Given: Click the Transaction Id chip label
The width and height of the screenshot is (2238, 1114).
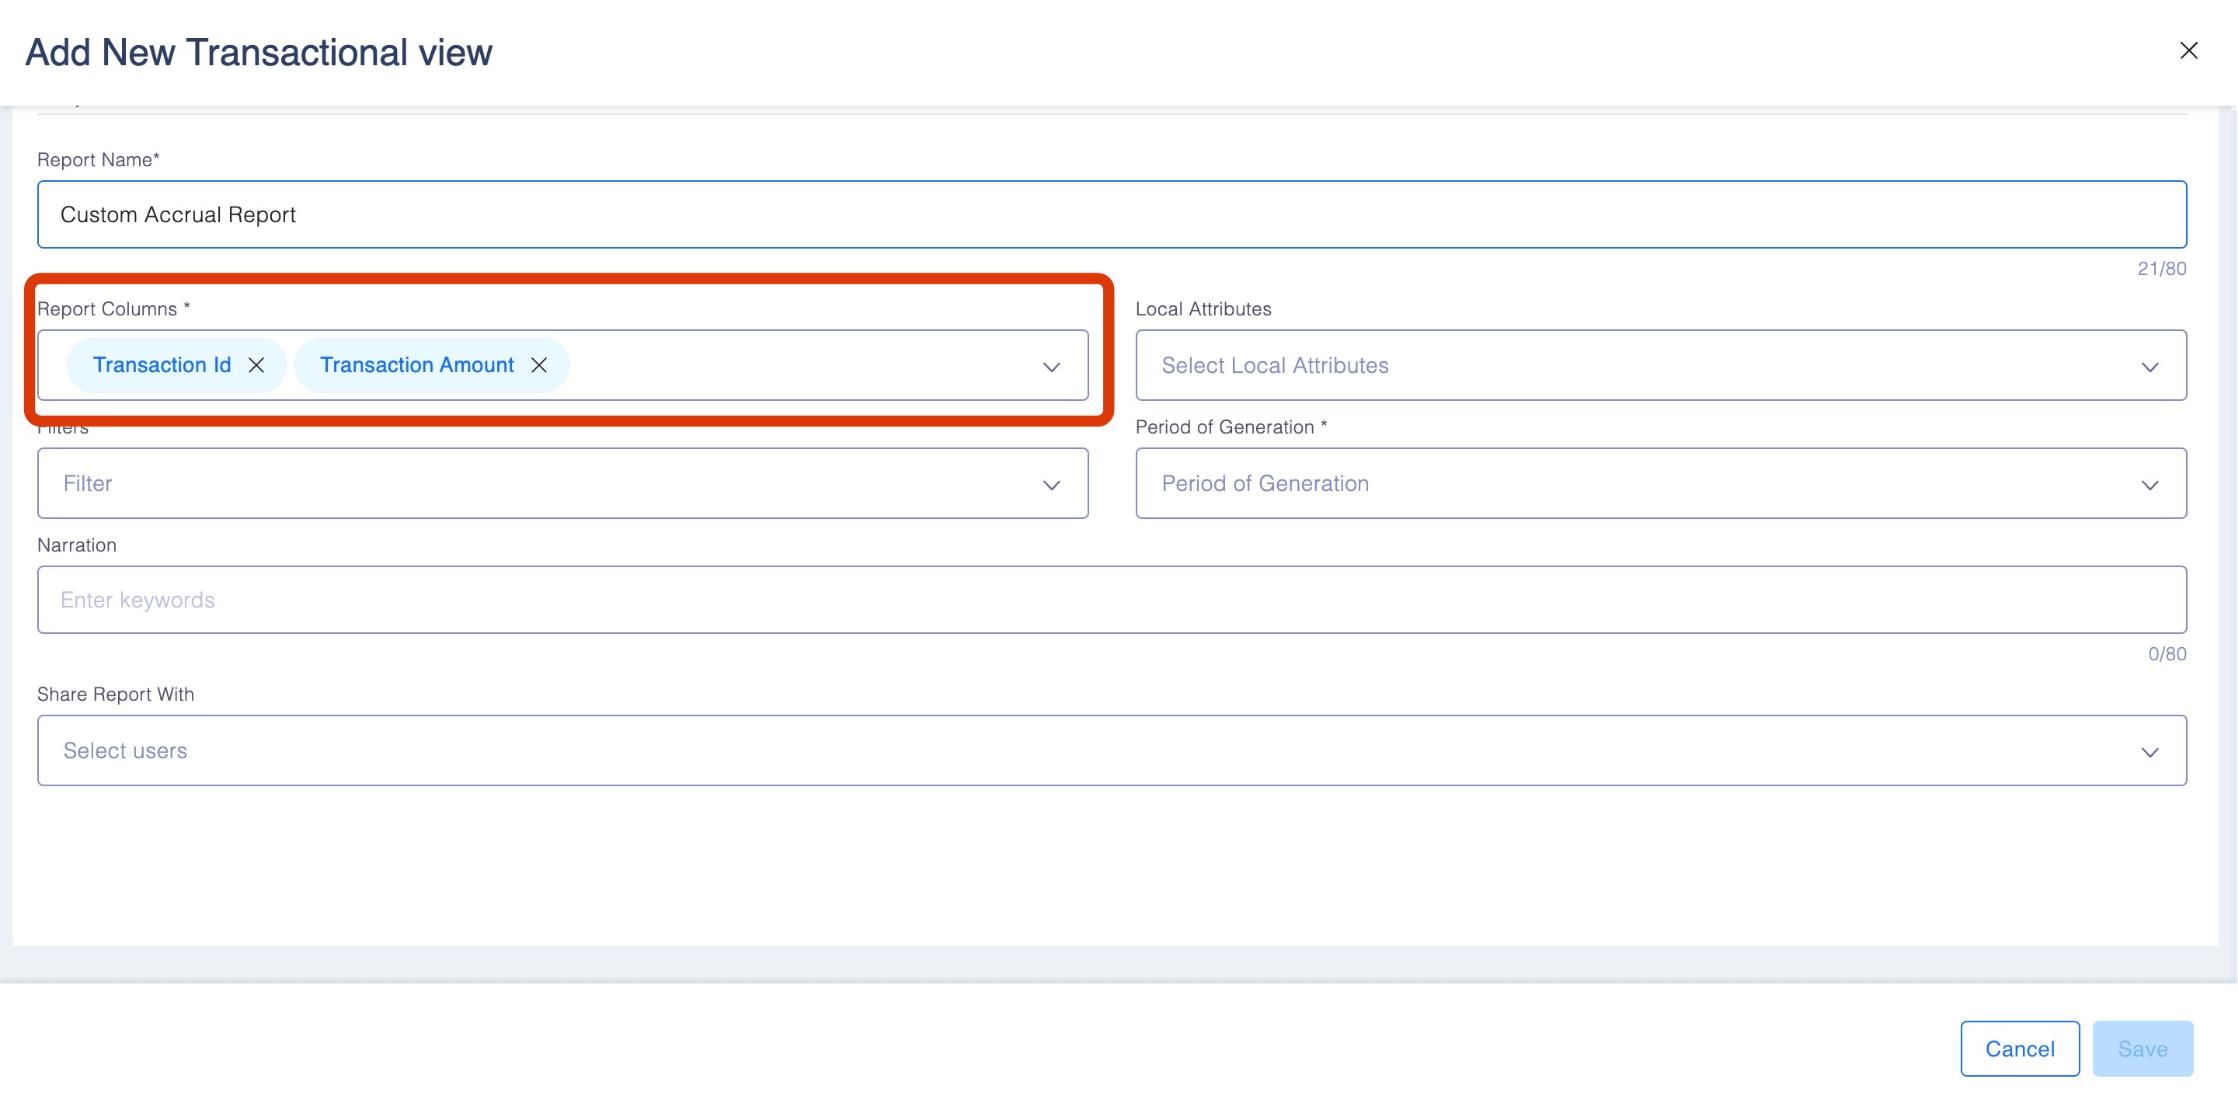Looking at the screenshot, I should [162, 365].
